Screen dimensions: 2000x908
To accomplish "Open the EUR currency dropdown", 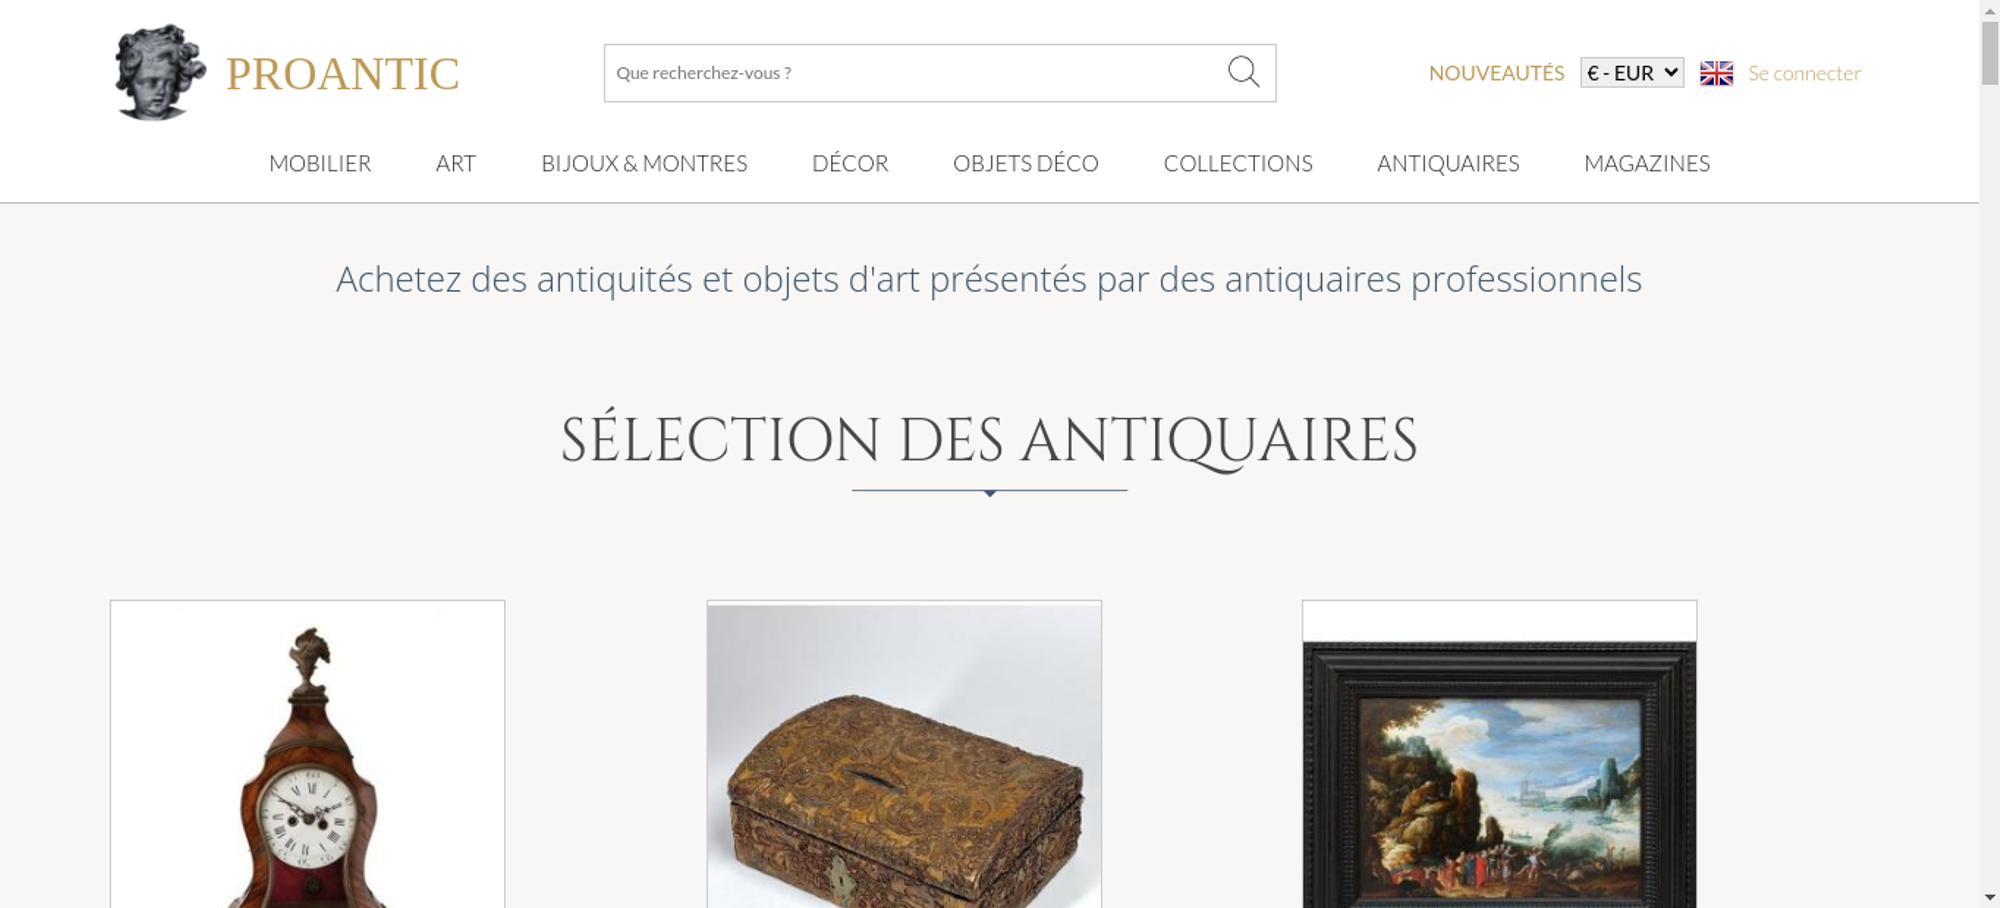I will pyautogui.click(x=1632, y=73).
